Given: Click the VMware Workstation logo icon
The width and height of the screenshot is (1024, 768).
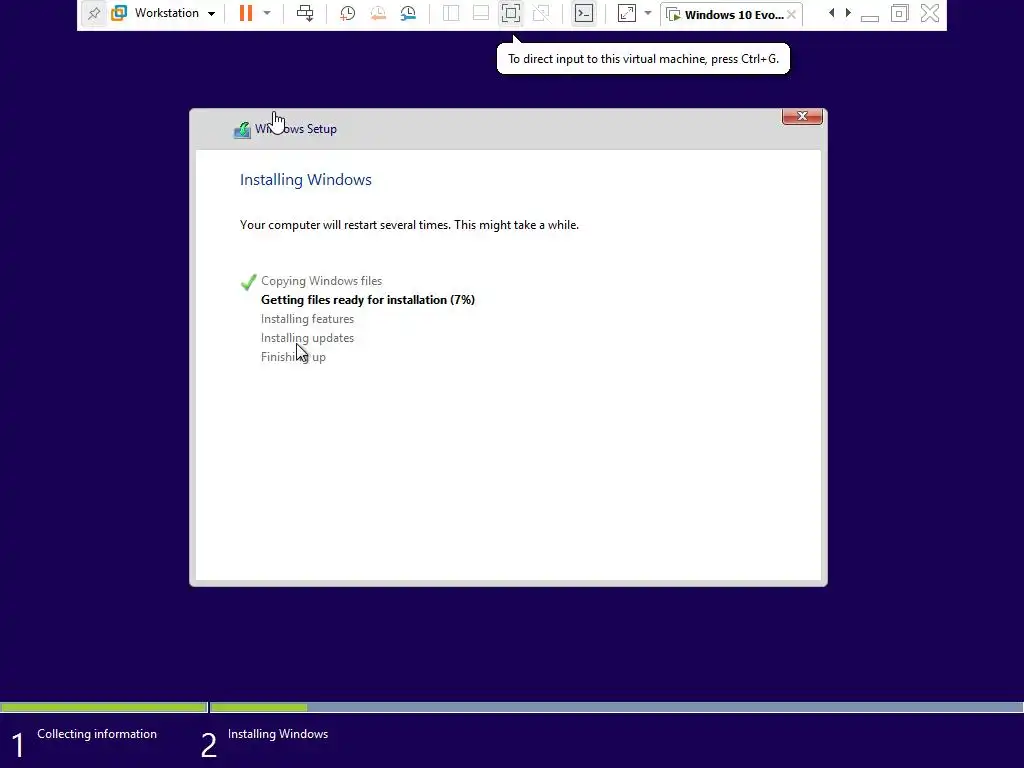Looking at the screenshot, I should click(119, 13).
